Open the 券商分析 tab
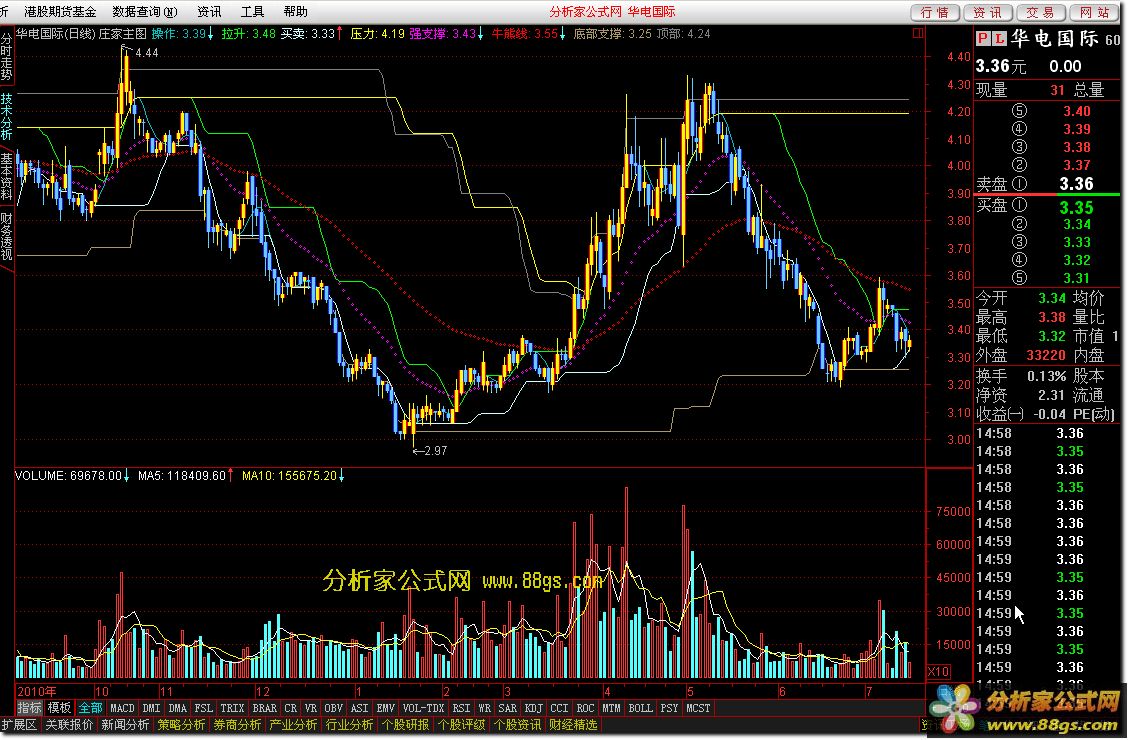 (x=237, y=724)
